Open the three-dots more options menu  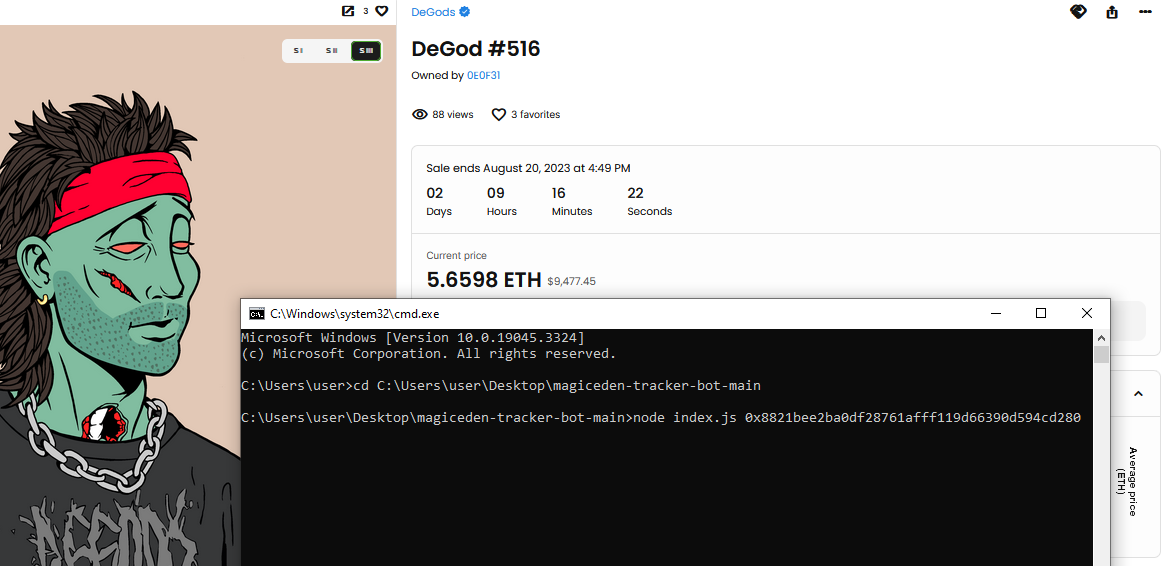[1145, 12]
